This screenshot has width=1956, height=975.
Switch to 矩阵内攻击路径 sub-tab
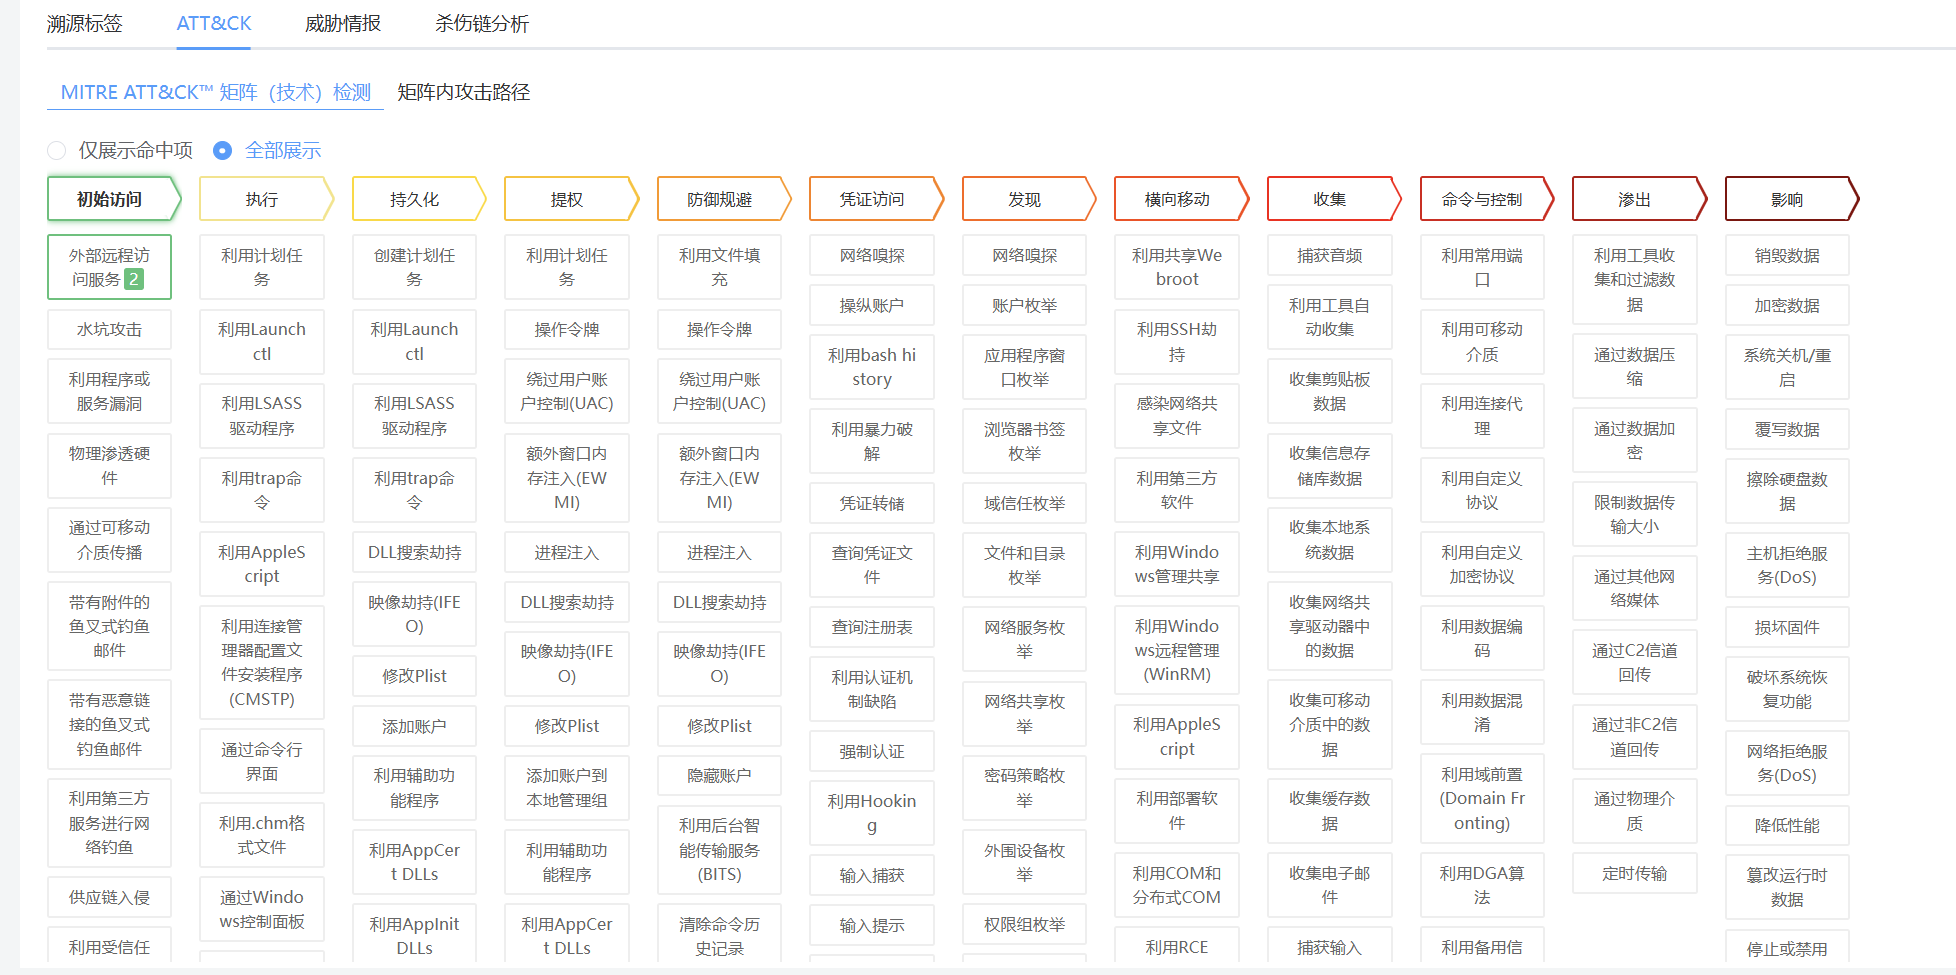tap(463, 92)
